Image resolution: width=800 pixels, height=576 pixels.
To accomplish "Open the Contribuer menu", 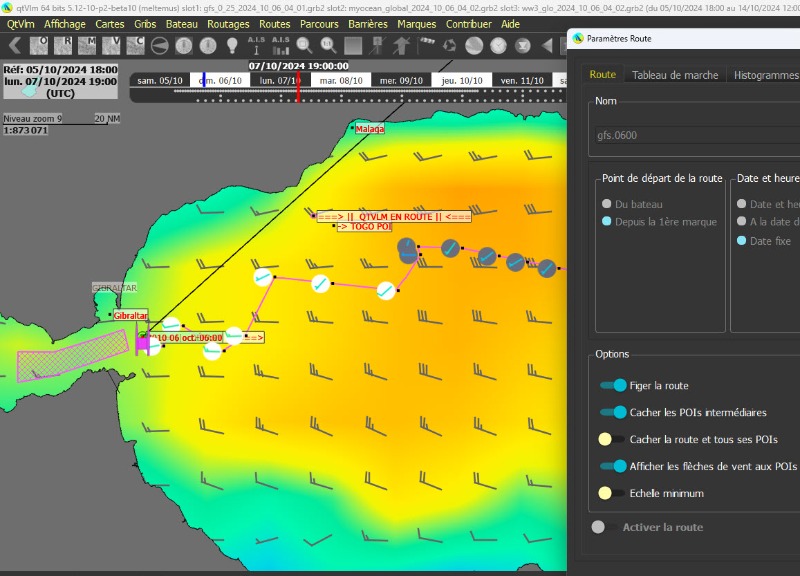I will coord(469,24).
